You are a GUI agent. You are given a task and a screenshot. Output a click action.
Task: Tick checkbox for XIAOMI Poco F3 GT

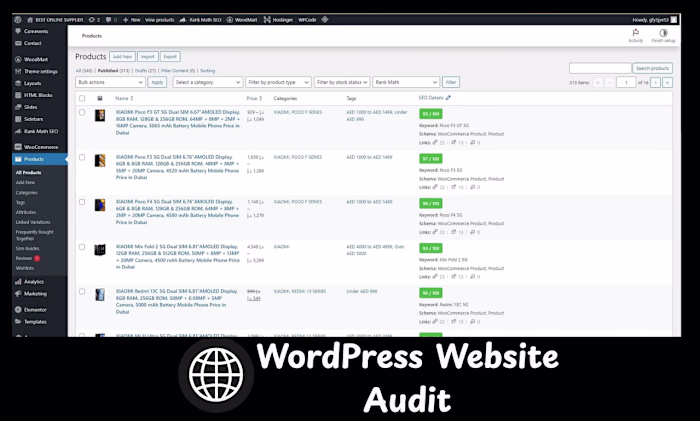click(x=82, y=113)
